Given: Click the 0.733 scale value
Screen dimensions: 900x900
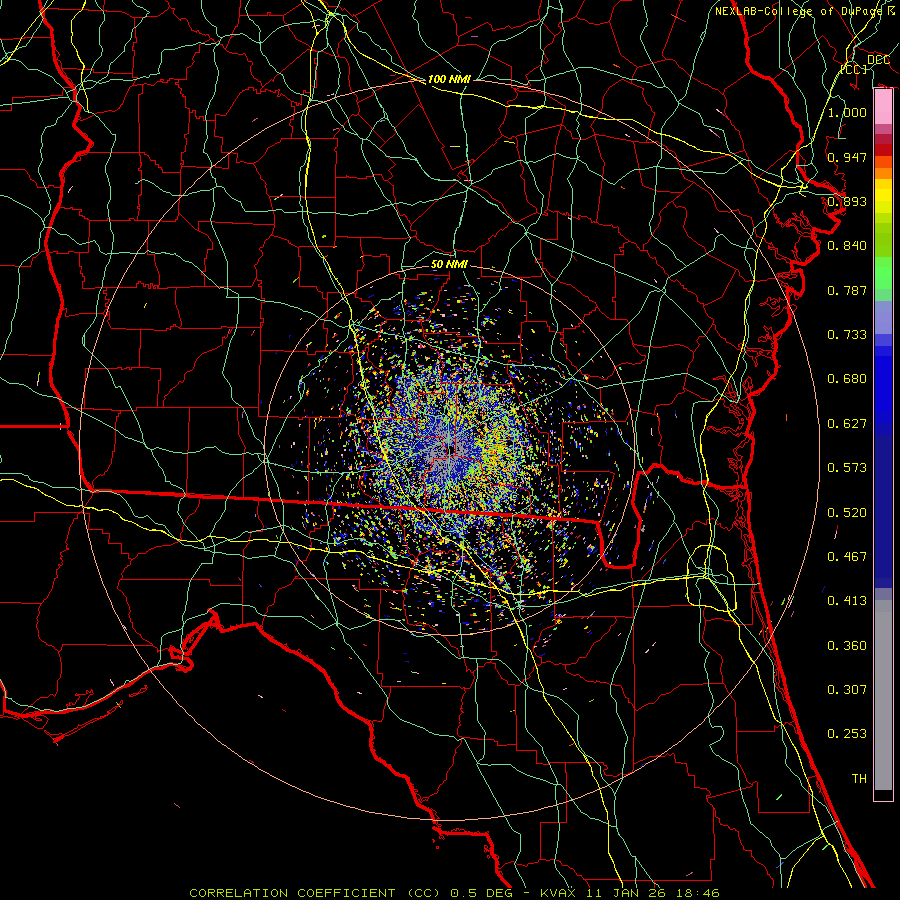Looking at the screenshot, I should coord(847,335).
